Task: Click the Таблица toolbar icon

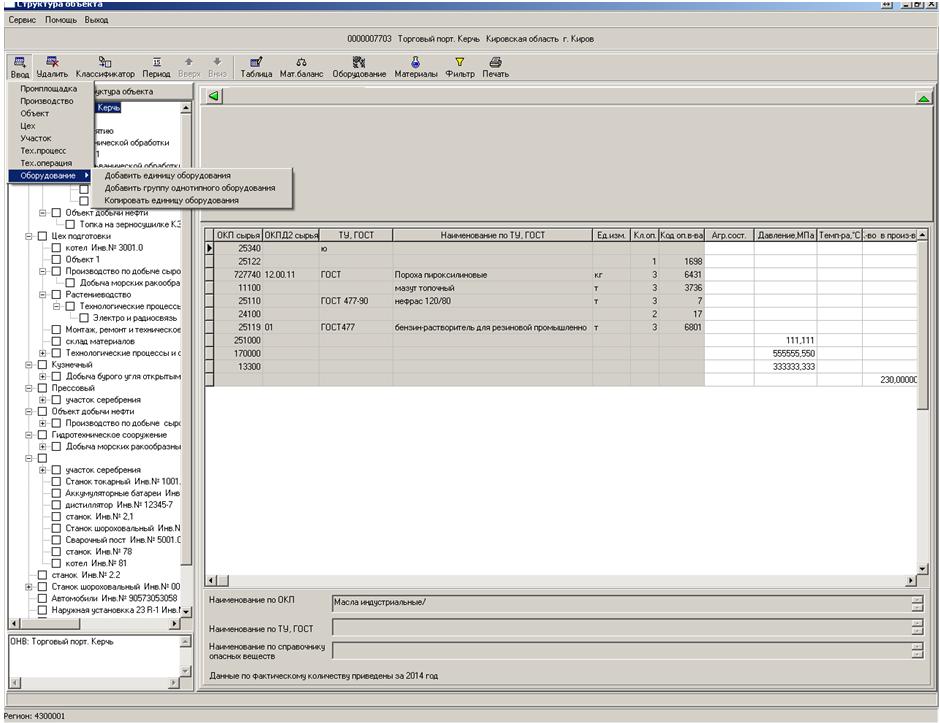Action: [256, 62]
